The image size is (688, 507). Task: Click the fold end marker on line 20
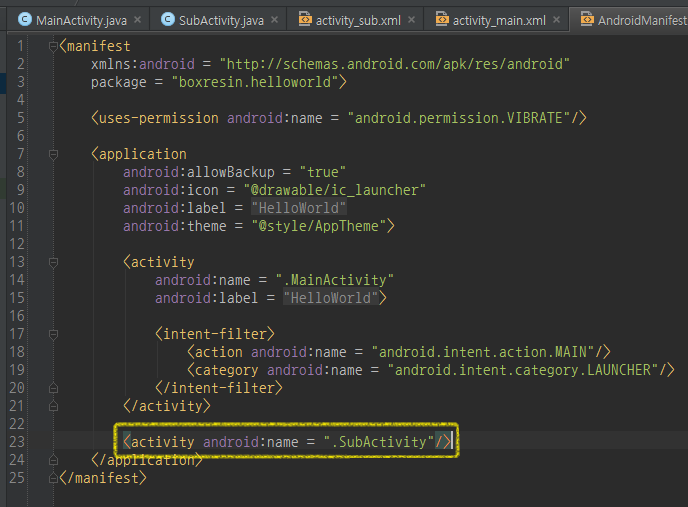[54, 388]
